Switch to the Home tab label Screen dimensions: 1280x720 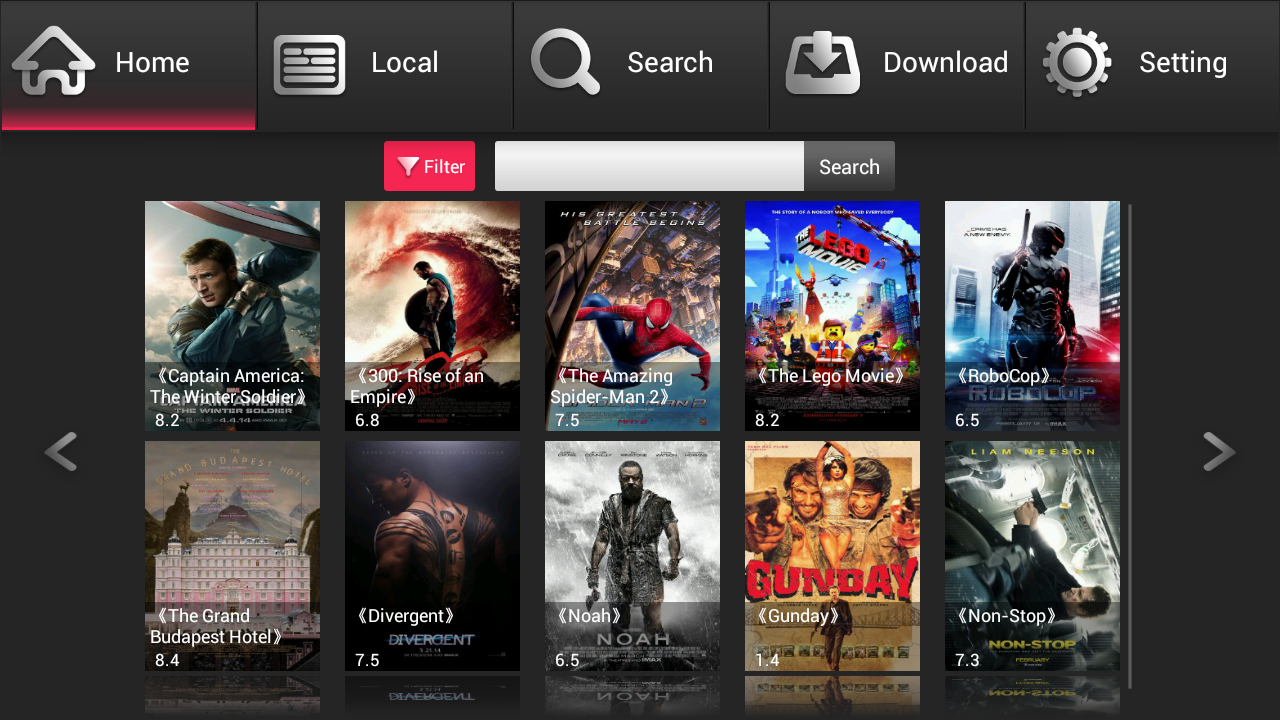(152, 62)
